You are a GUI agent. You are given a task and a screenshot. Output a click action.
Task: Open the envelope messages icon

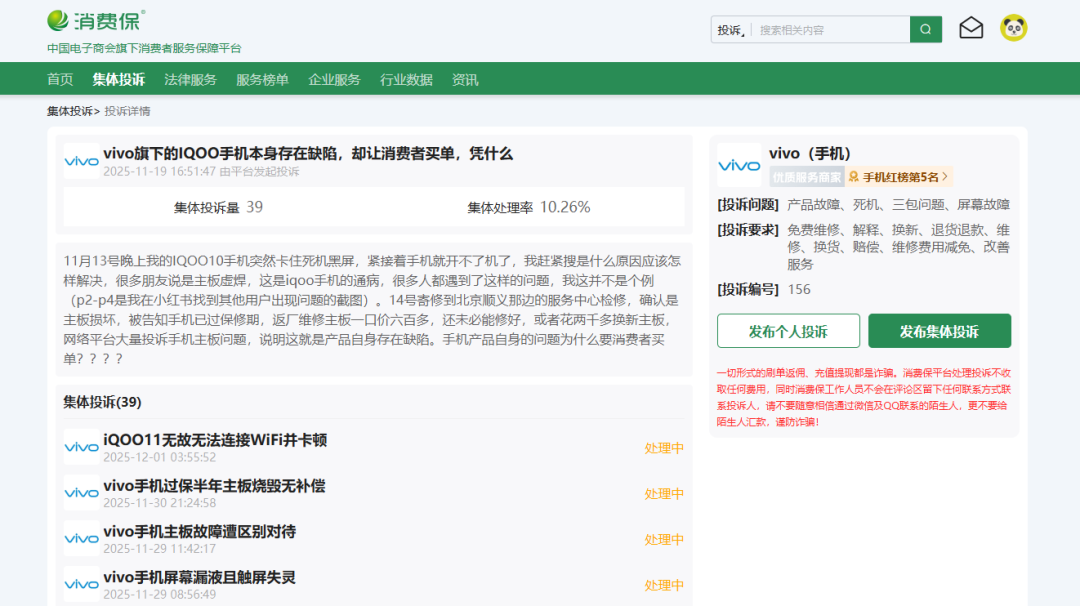point(971,29)
